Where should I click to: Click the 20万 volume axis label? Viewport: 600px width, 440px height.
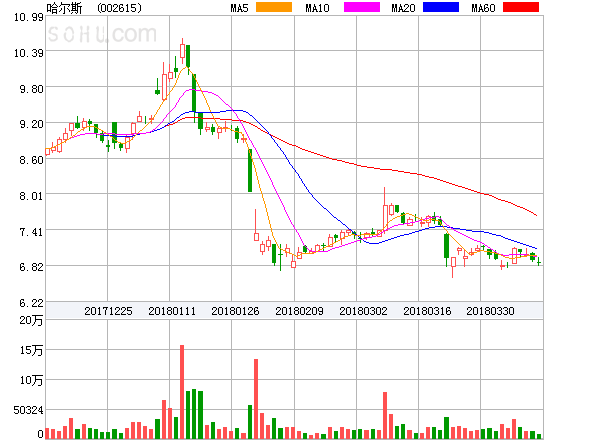coord(31,320)
